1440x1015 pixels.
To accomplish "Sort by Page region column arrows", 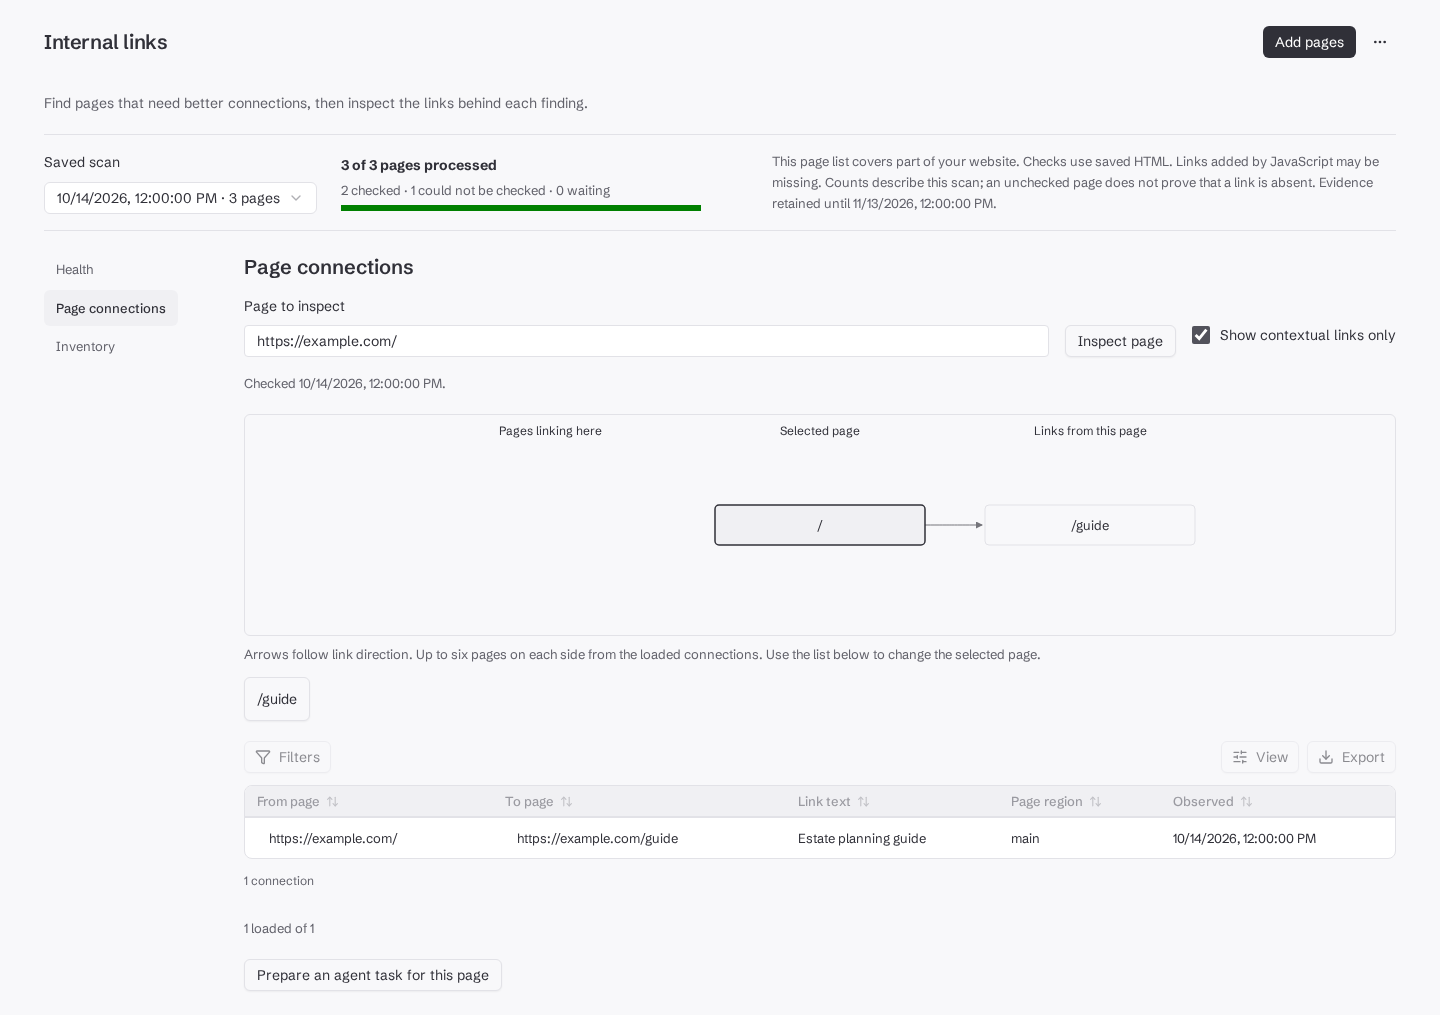I will click(x=1096, y=802).
